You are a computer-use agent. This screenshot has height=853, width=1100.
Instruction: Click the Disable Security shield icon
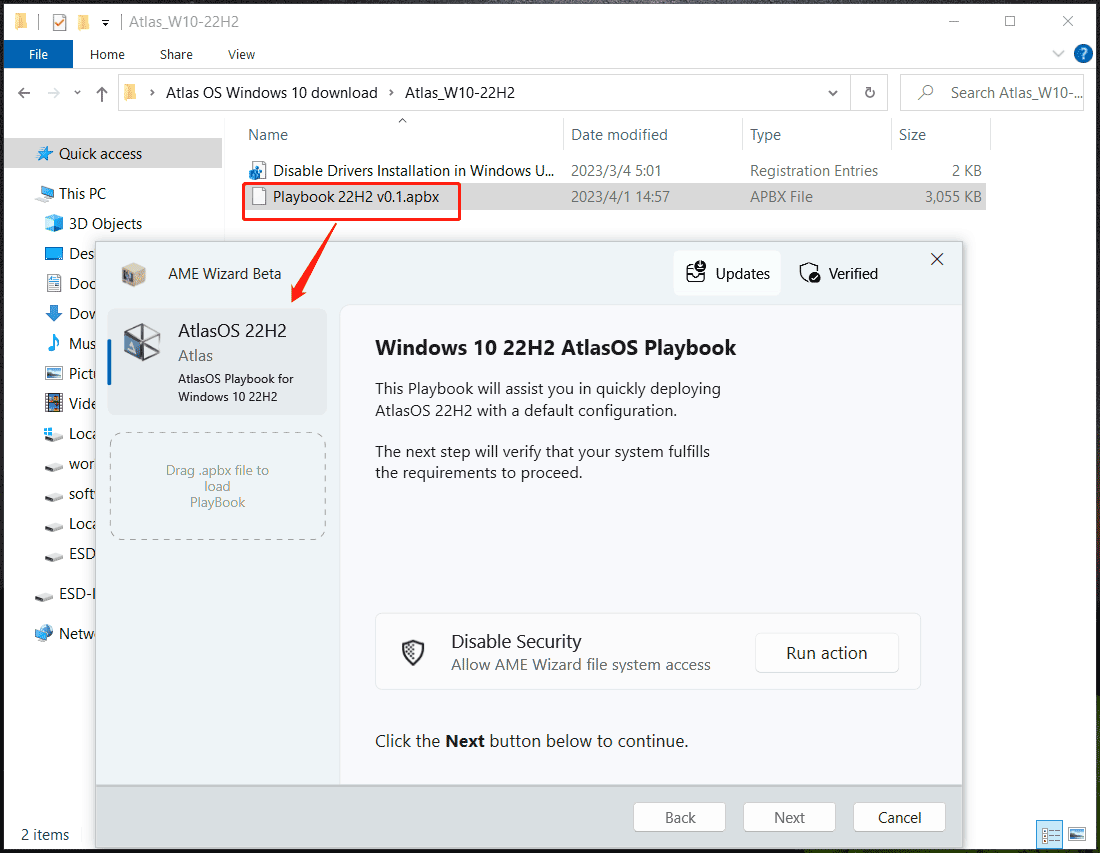pyautogui.click(x=413, y=652)
